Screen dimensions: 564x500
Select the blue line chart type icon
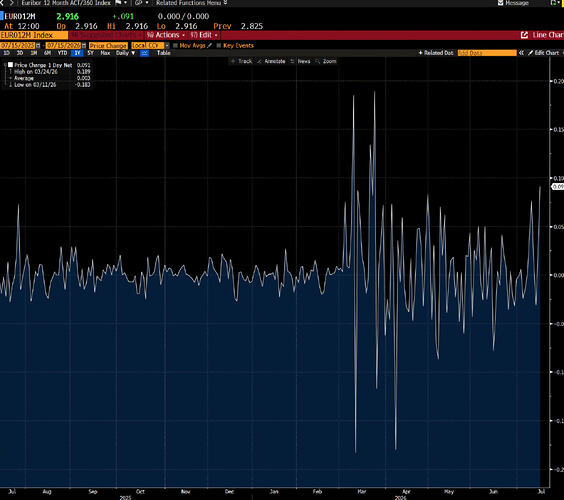tap(144, 53)
